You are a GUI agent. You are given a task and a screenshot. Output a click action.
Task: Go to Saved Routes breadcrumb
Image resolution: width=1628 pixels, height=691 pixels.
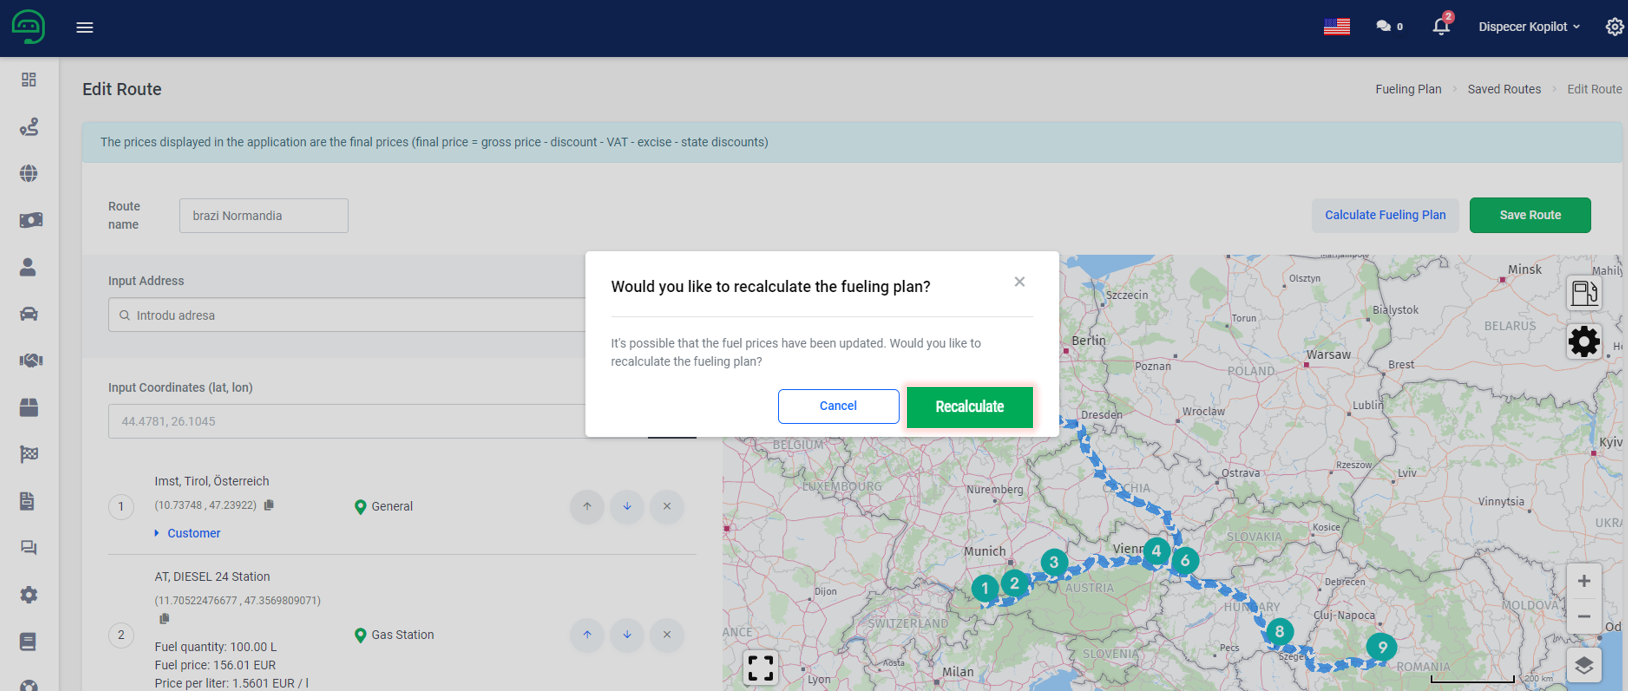(x=1503, y=89)
